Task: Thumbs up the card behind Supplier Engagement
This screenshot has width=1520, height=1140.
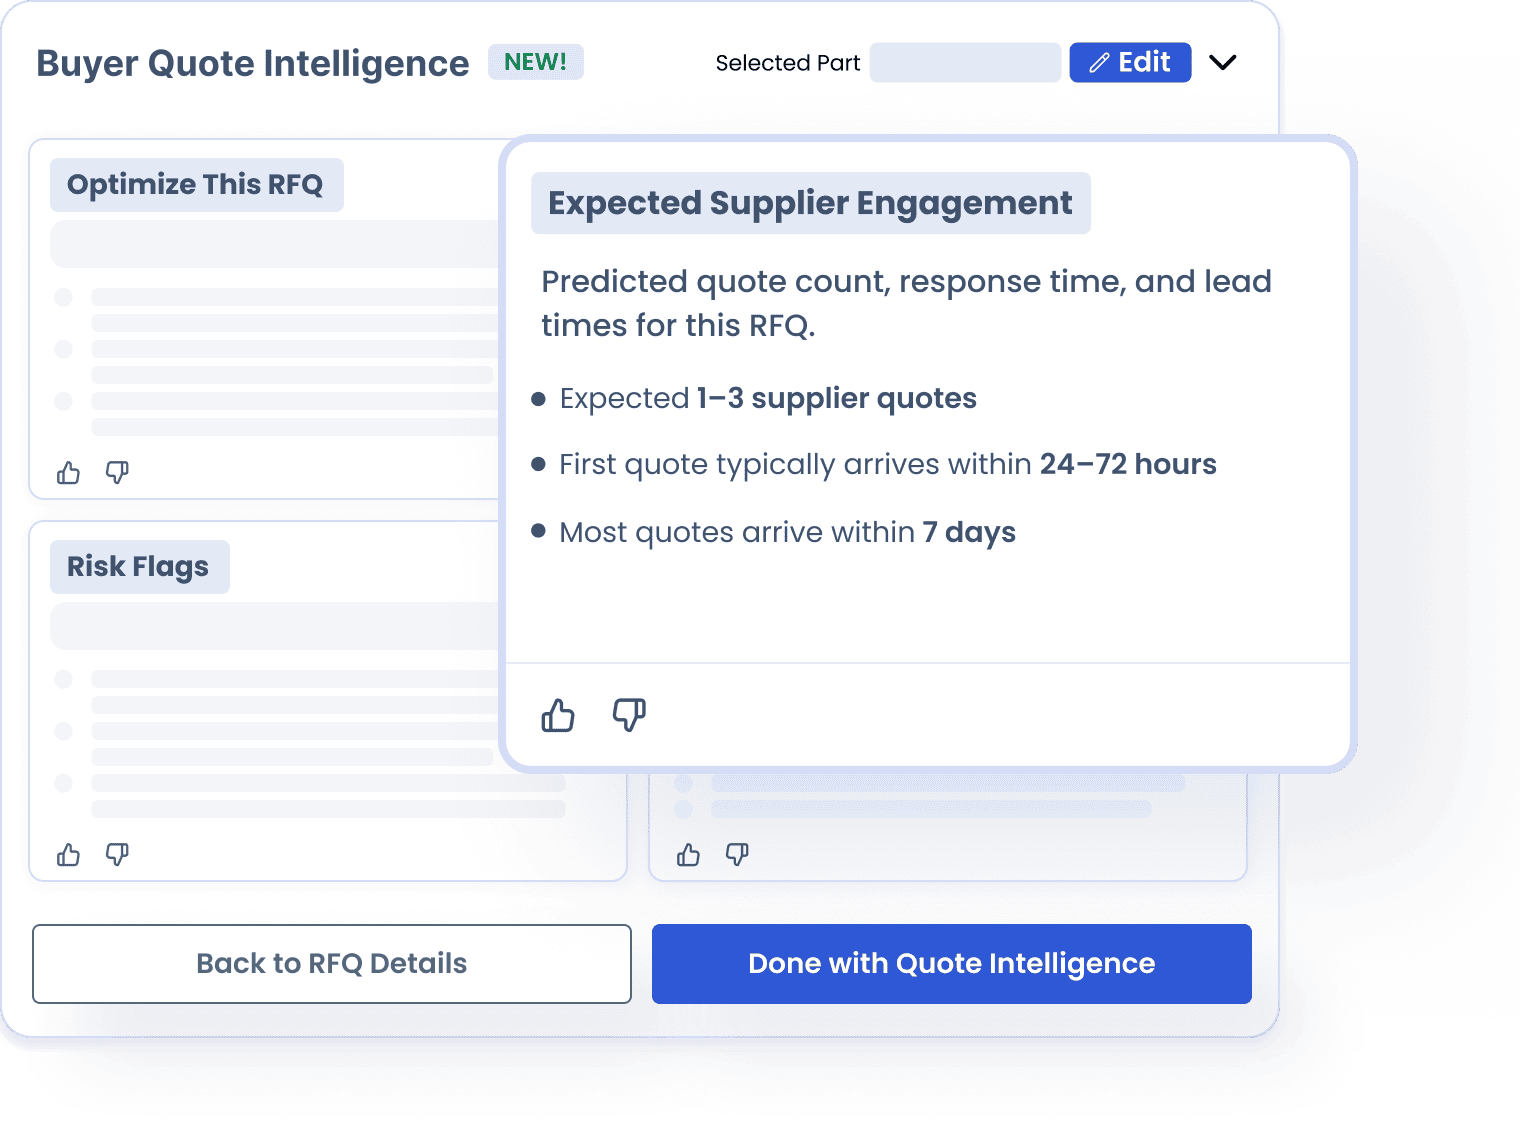Action: point(688,854)
